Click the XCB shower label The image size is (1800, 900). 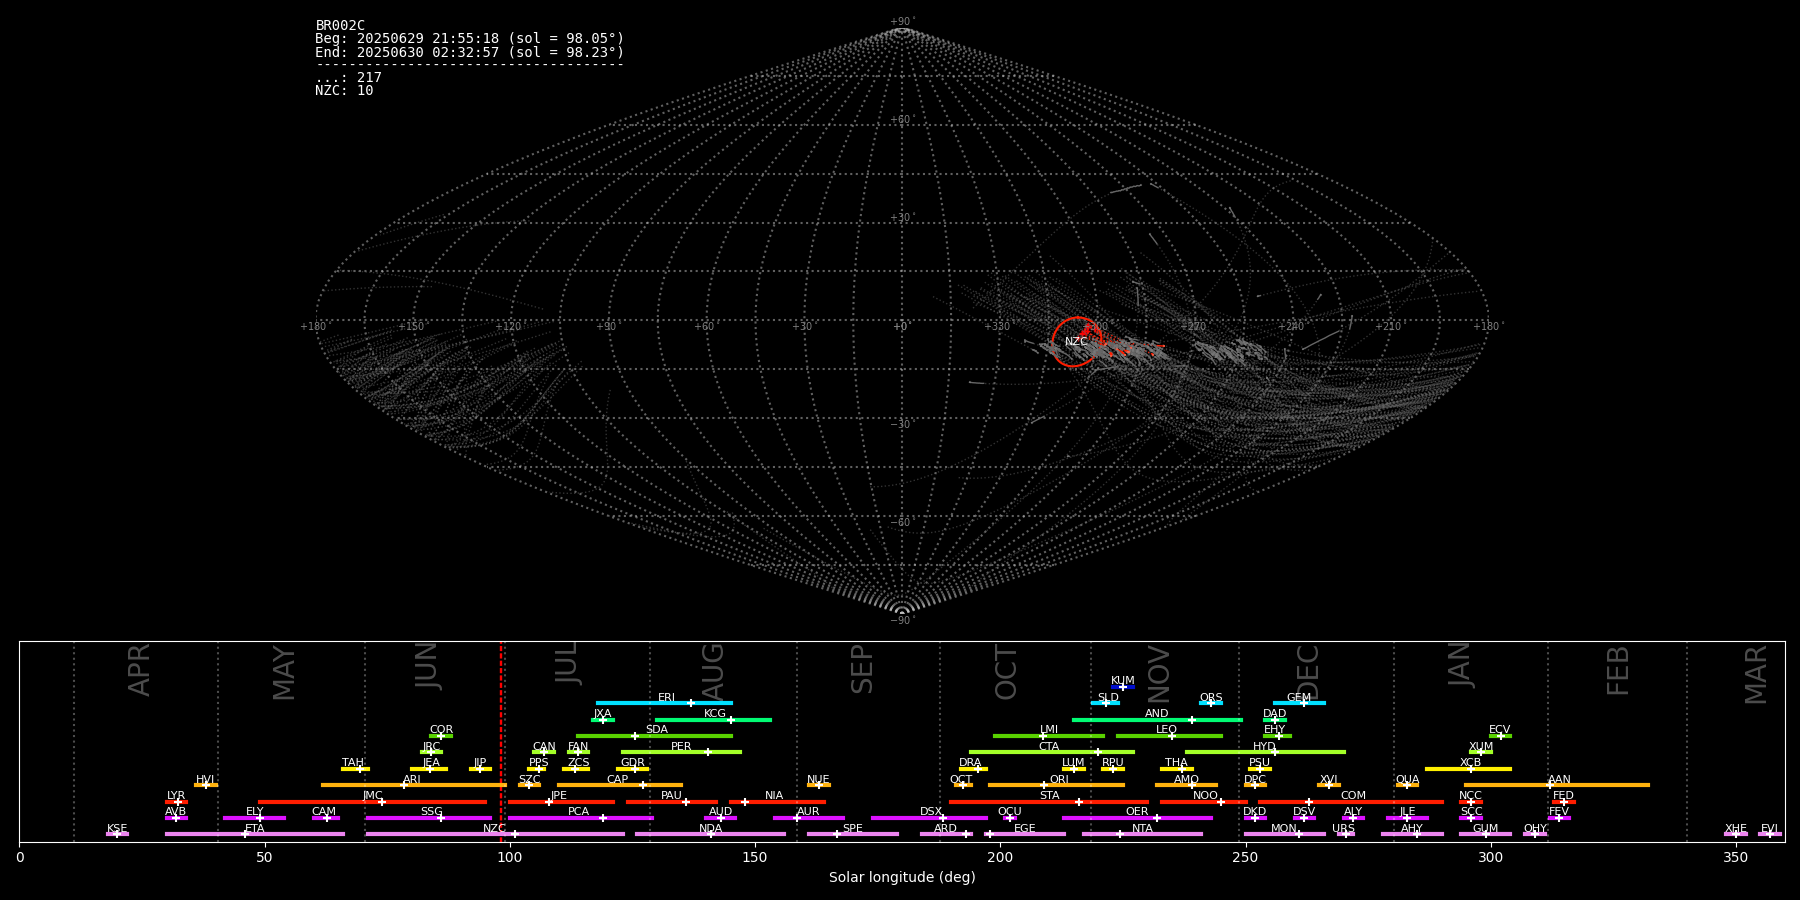(x=1470, y=763)
